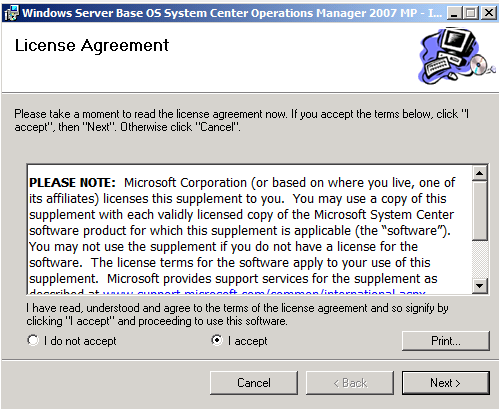Minimize the installer window
Screen dimensions: 499x409
(454, 13)
